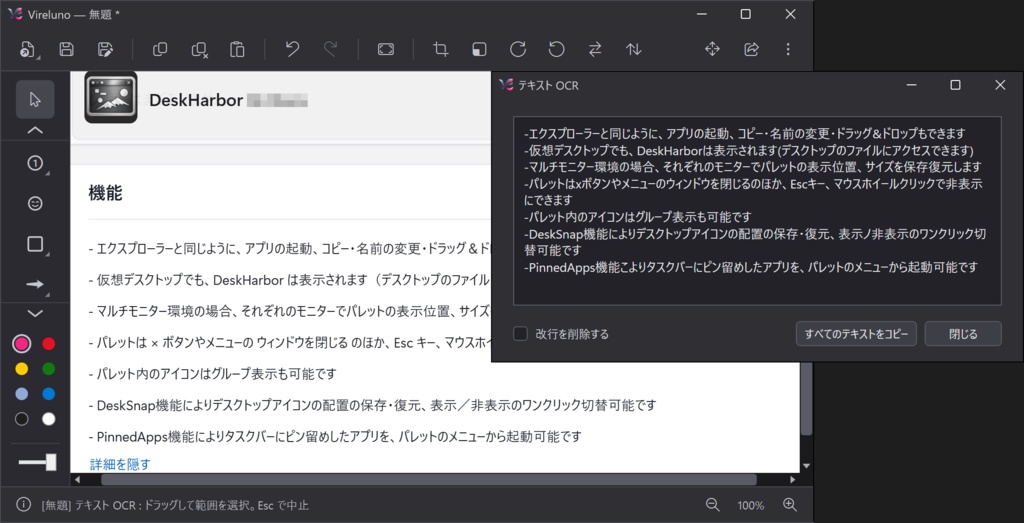This screenshot has width=1024, height=523.
Task: Click the scroll right arrow at bottom
Action: pyautogui.click(x=793, y=479)
